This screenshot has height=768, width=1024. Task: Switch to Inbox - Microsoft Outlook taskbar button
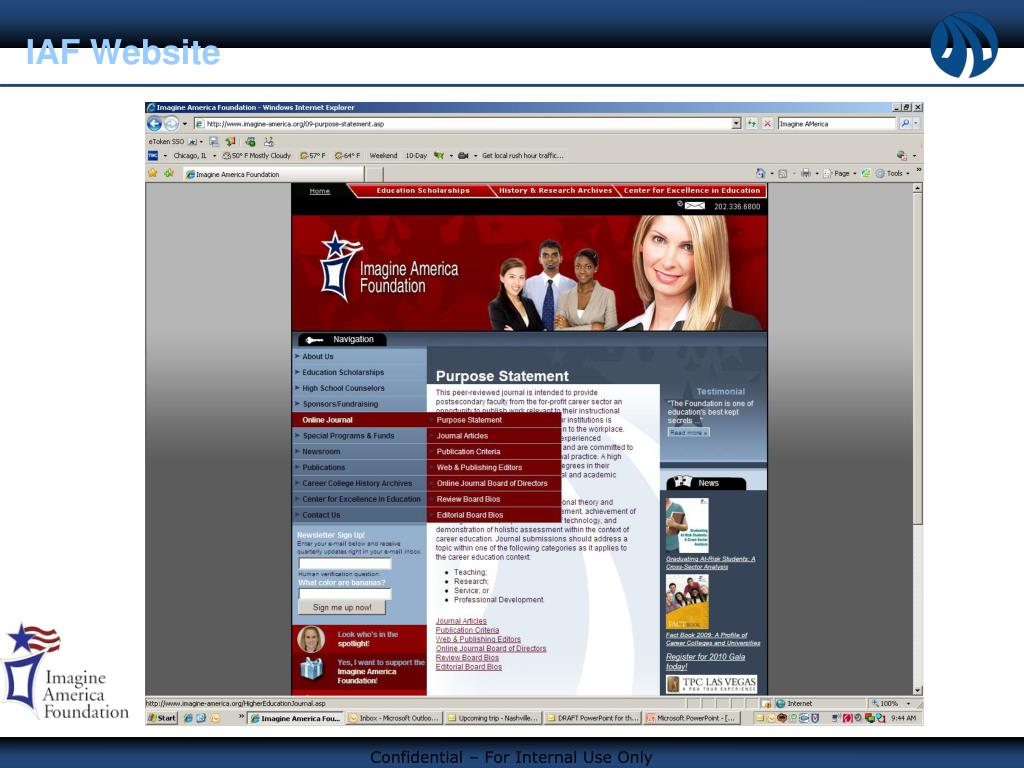click(x=394, y=718)
